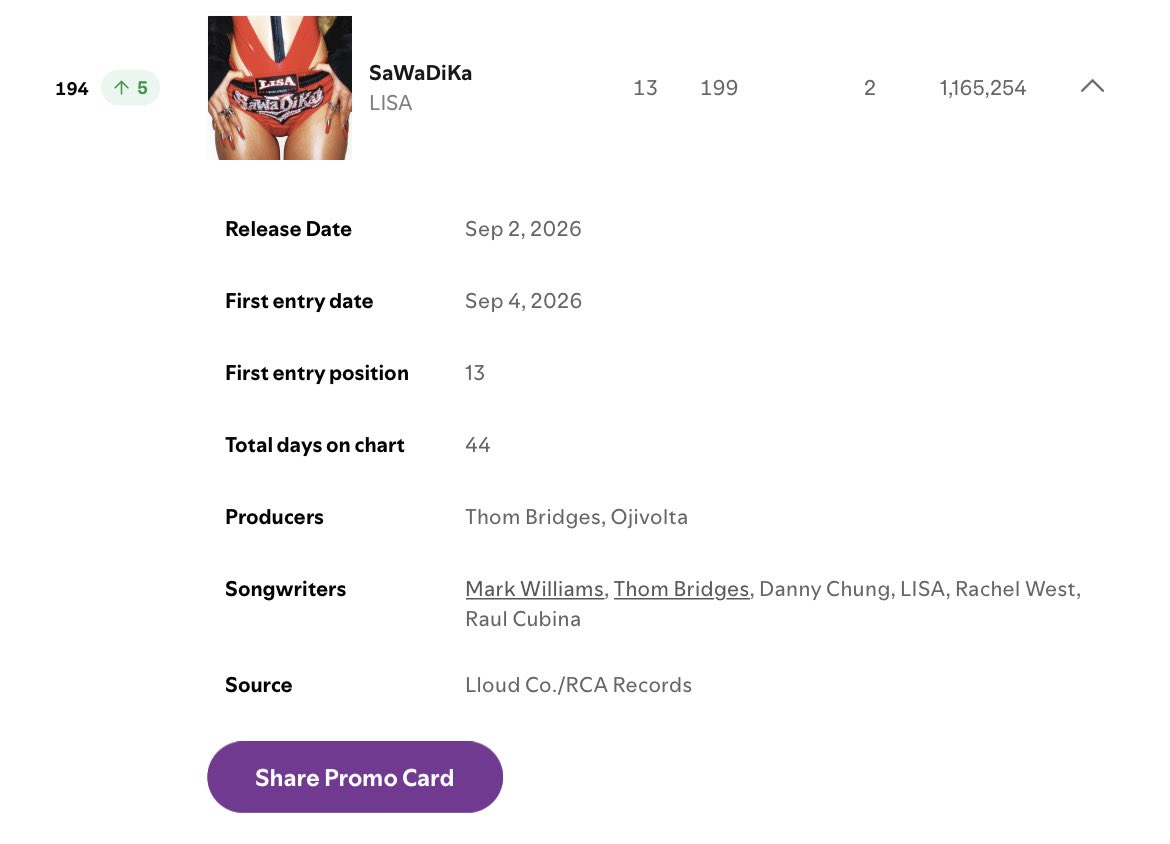Image resolution: width=1170 pixels, height=844 pixels.
Task: Click the First entry date value
Action: [x=523, y=301]
